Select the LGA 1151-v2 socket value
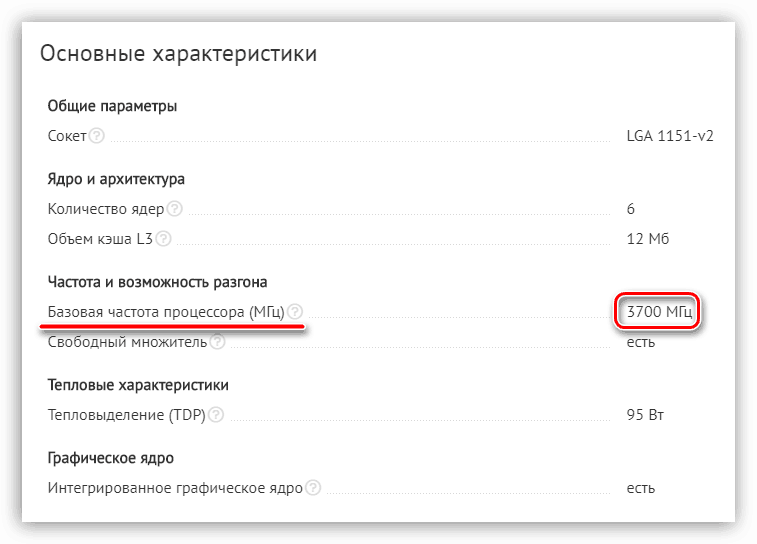Viewport: 757px width, 544px height. click(670, 136)
